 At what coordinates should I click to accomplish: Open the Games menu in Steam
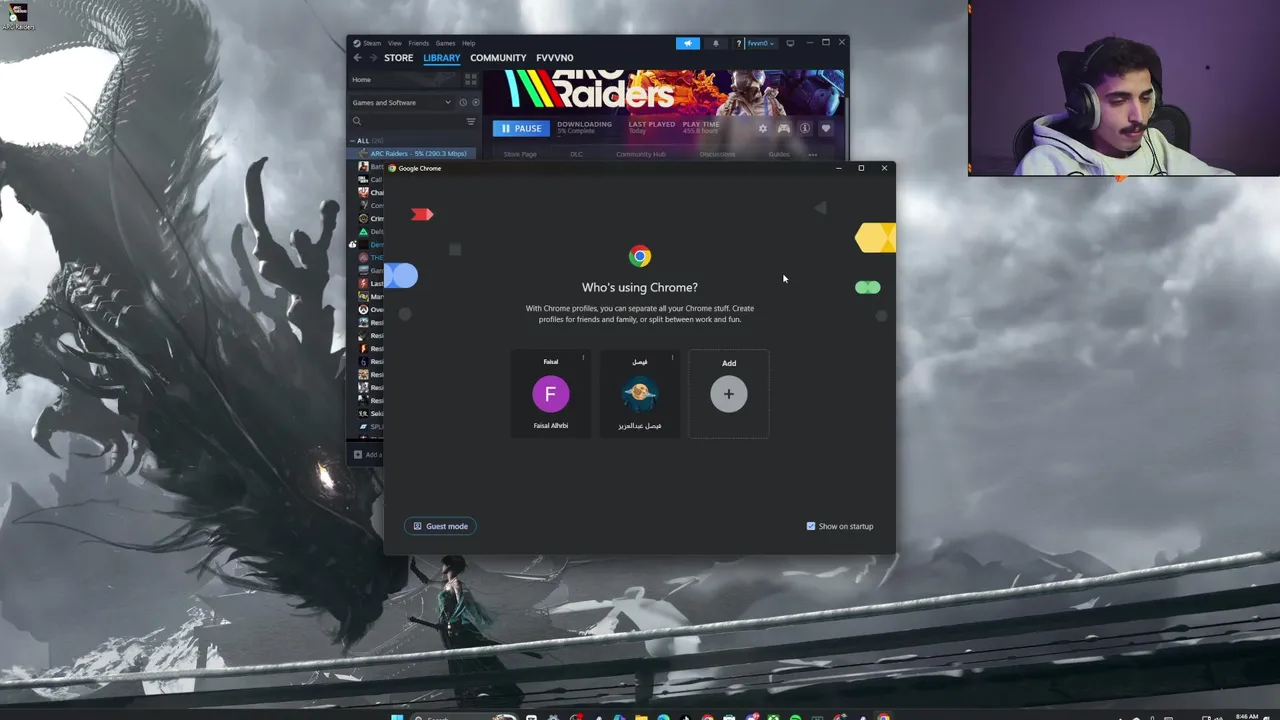(445, 43)
